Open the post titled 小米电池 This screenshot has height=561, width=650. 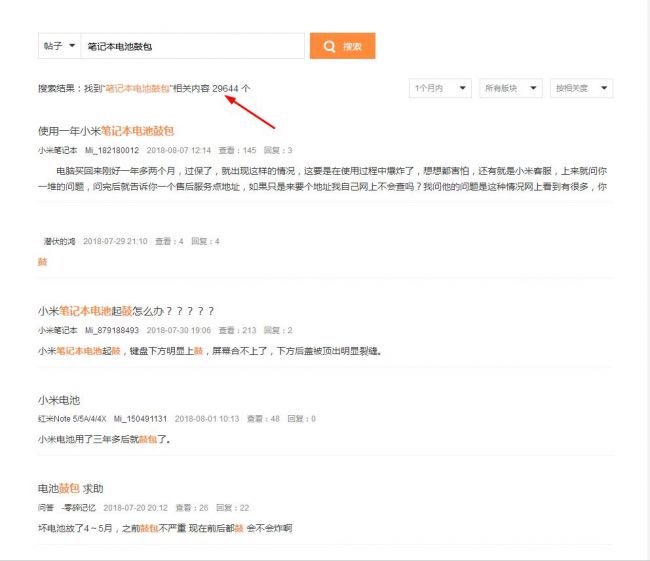(x=58, y=400)
